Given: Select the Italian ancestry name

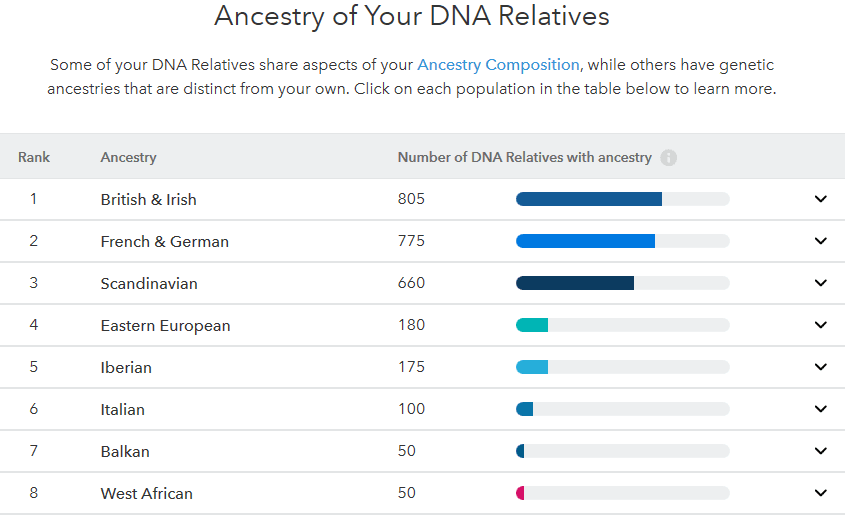Looking at the screenshot, I should click(x=122, y=409).
